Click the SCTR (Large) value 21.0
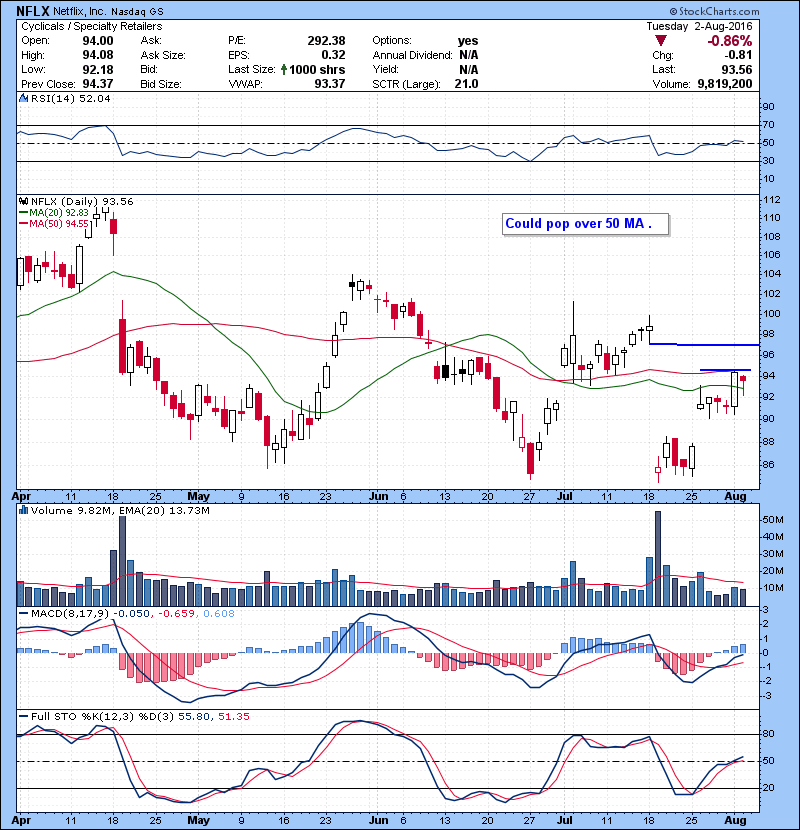 (x=466, y=84)
